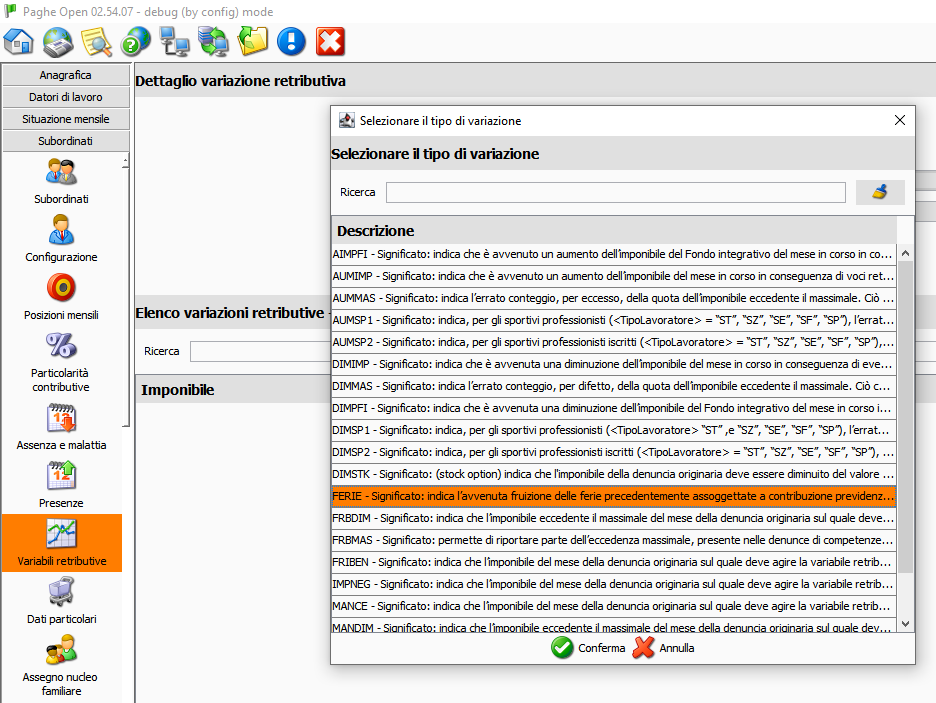
Task: Click the home toolbar icon
Action: (19, 42)
